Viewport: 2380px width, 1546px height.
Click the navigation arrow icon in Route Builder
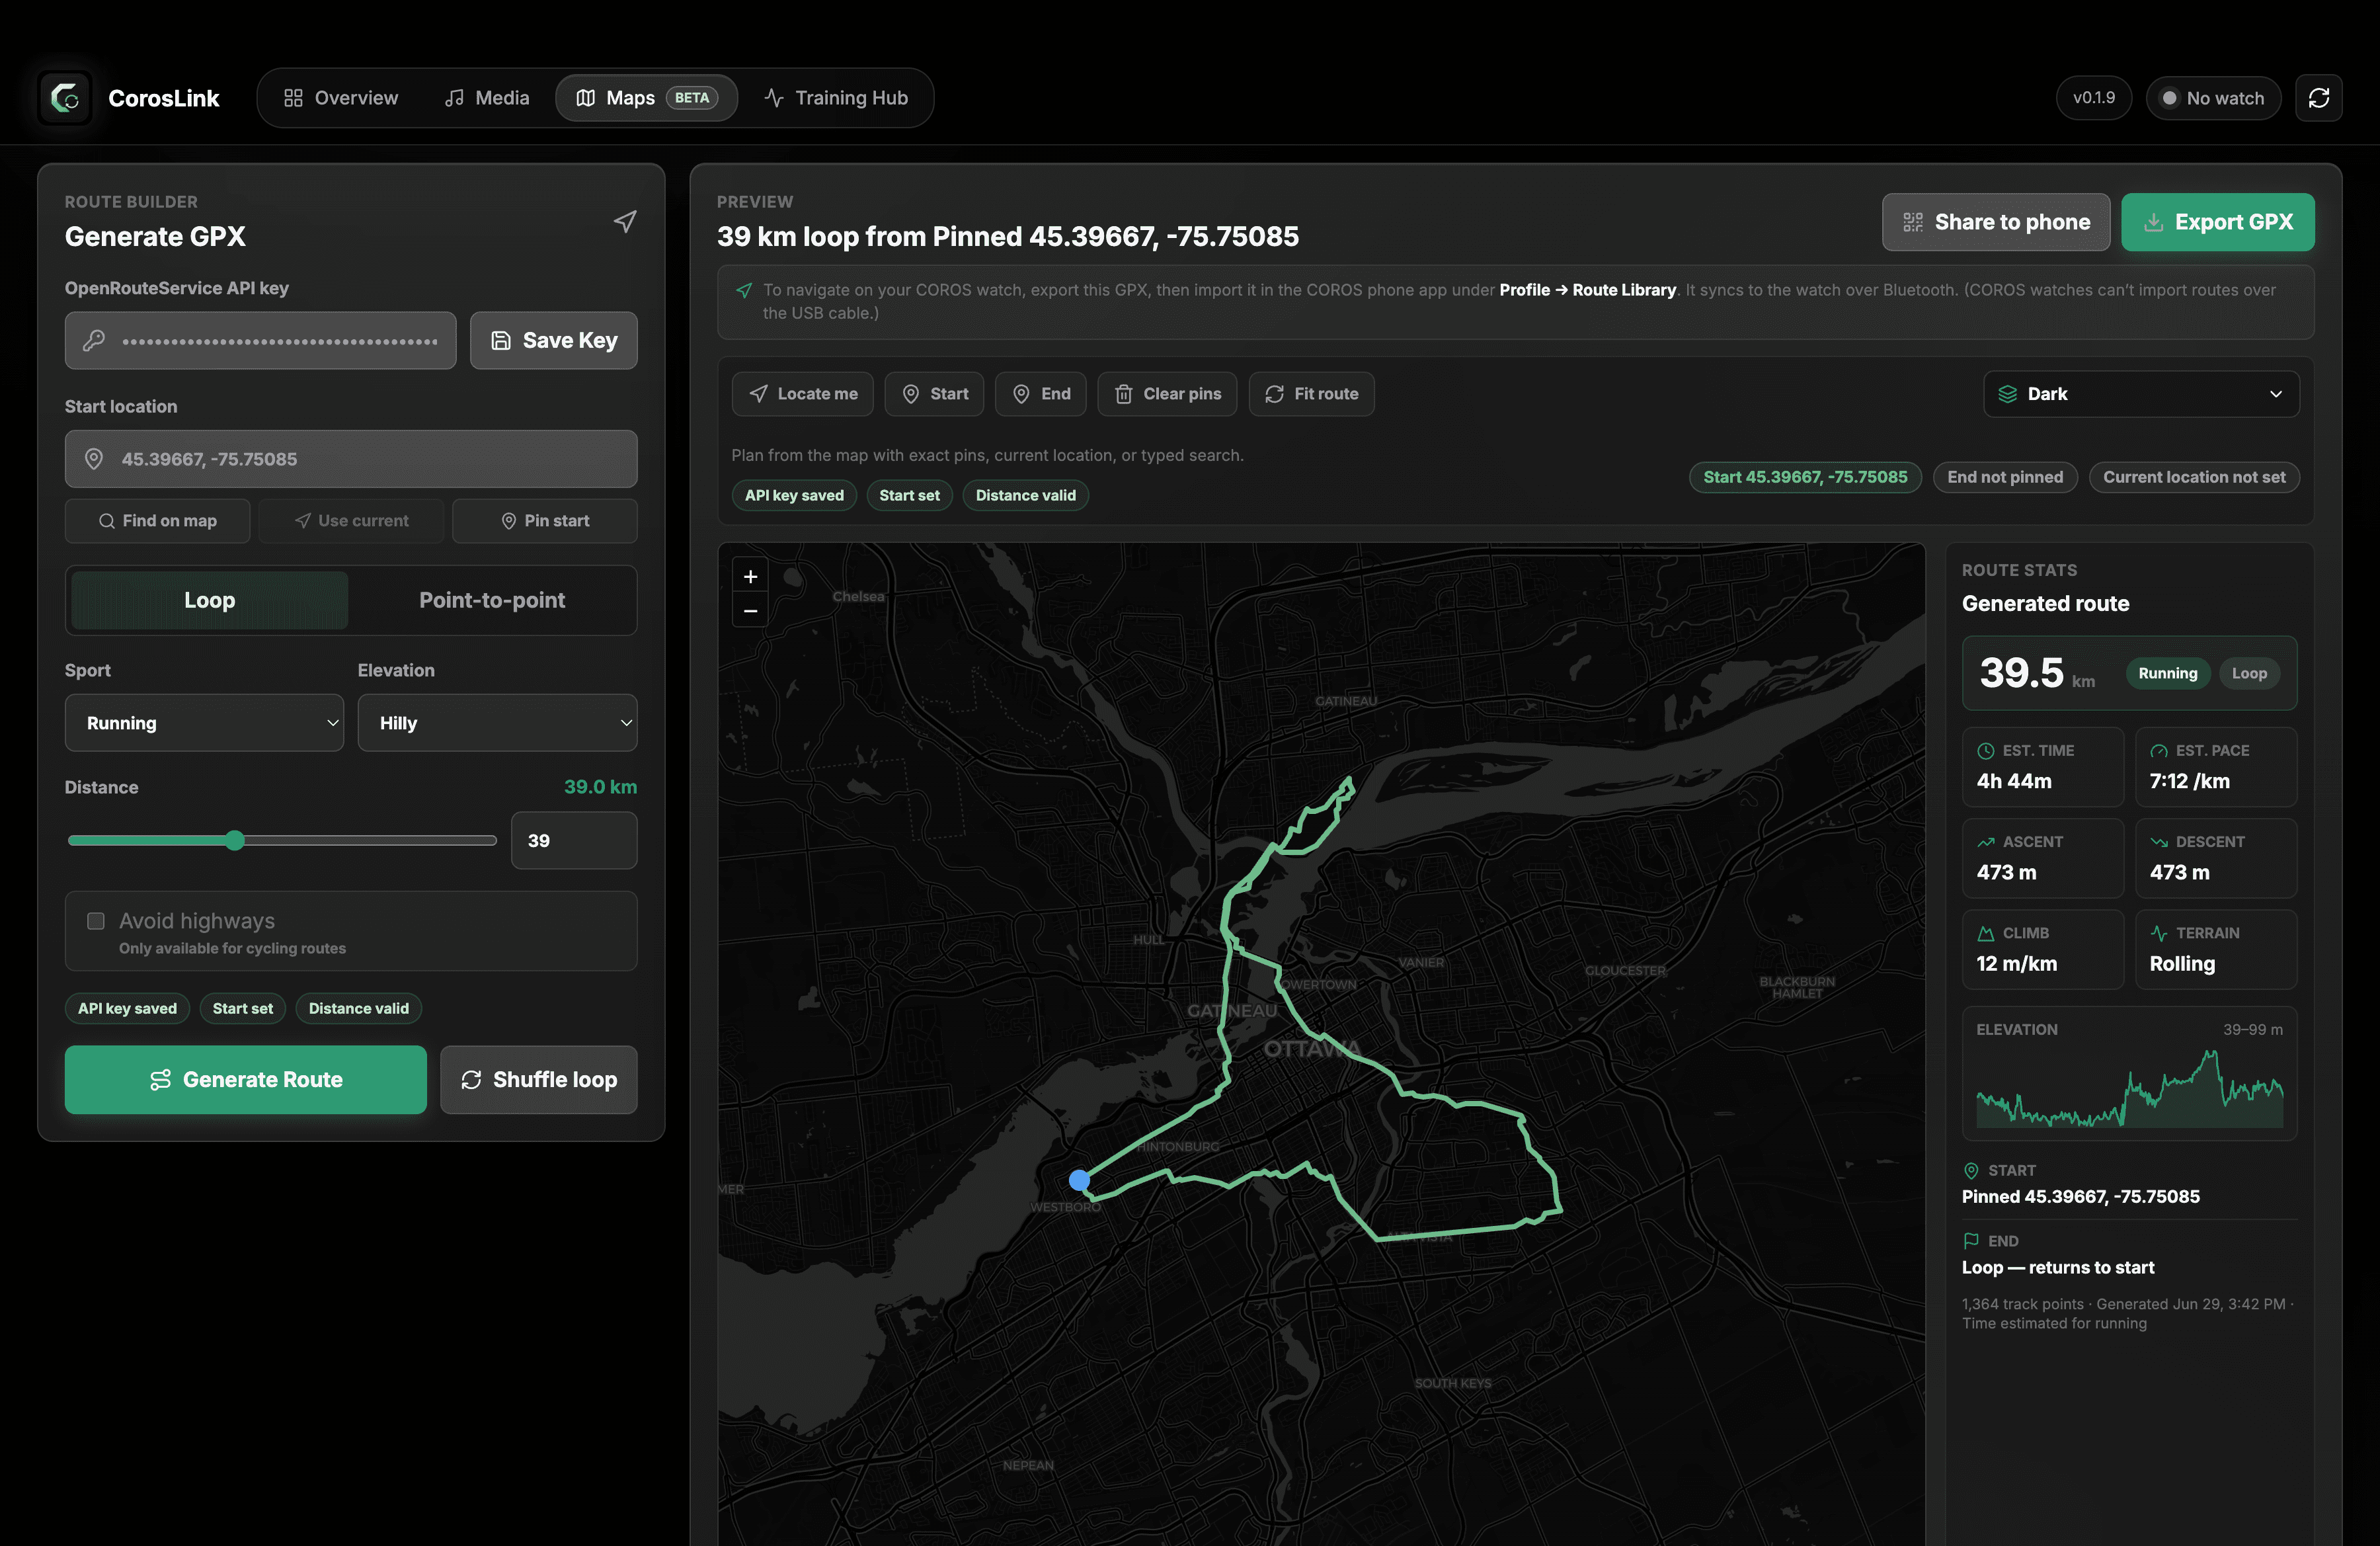(x=625, y=221)
